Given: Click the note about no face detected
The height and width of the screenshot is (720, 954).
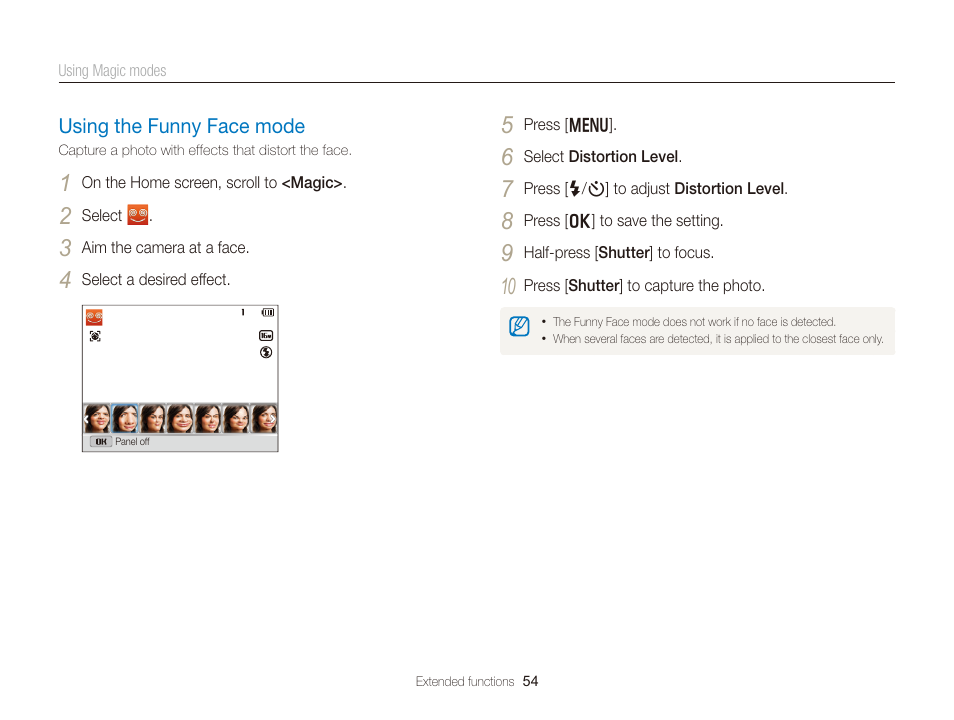Looking at the screenshot, I should click(x=694, y=321).
